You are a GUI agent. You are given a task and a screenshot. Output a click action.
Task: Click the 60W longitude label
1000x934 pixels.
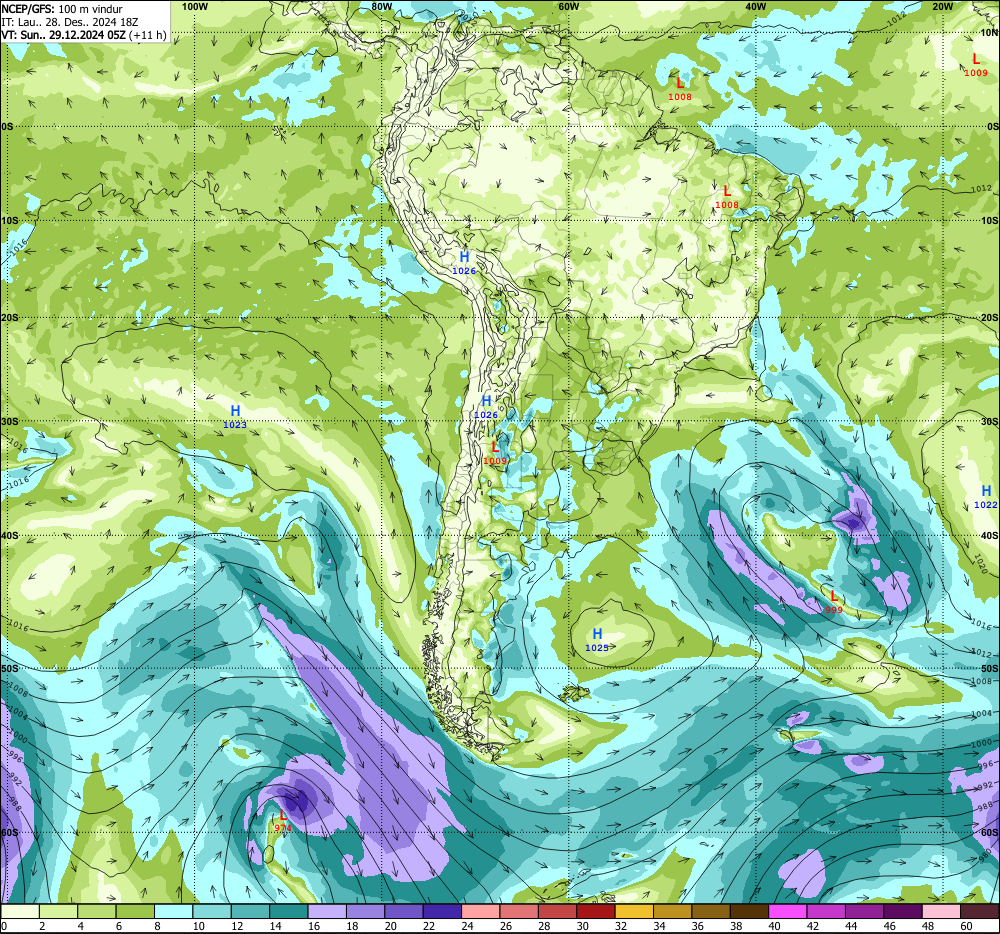click(x=568, y=6)
